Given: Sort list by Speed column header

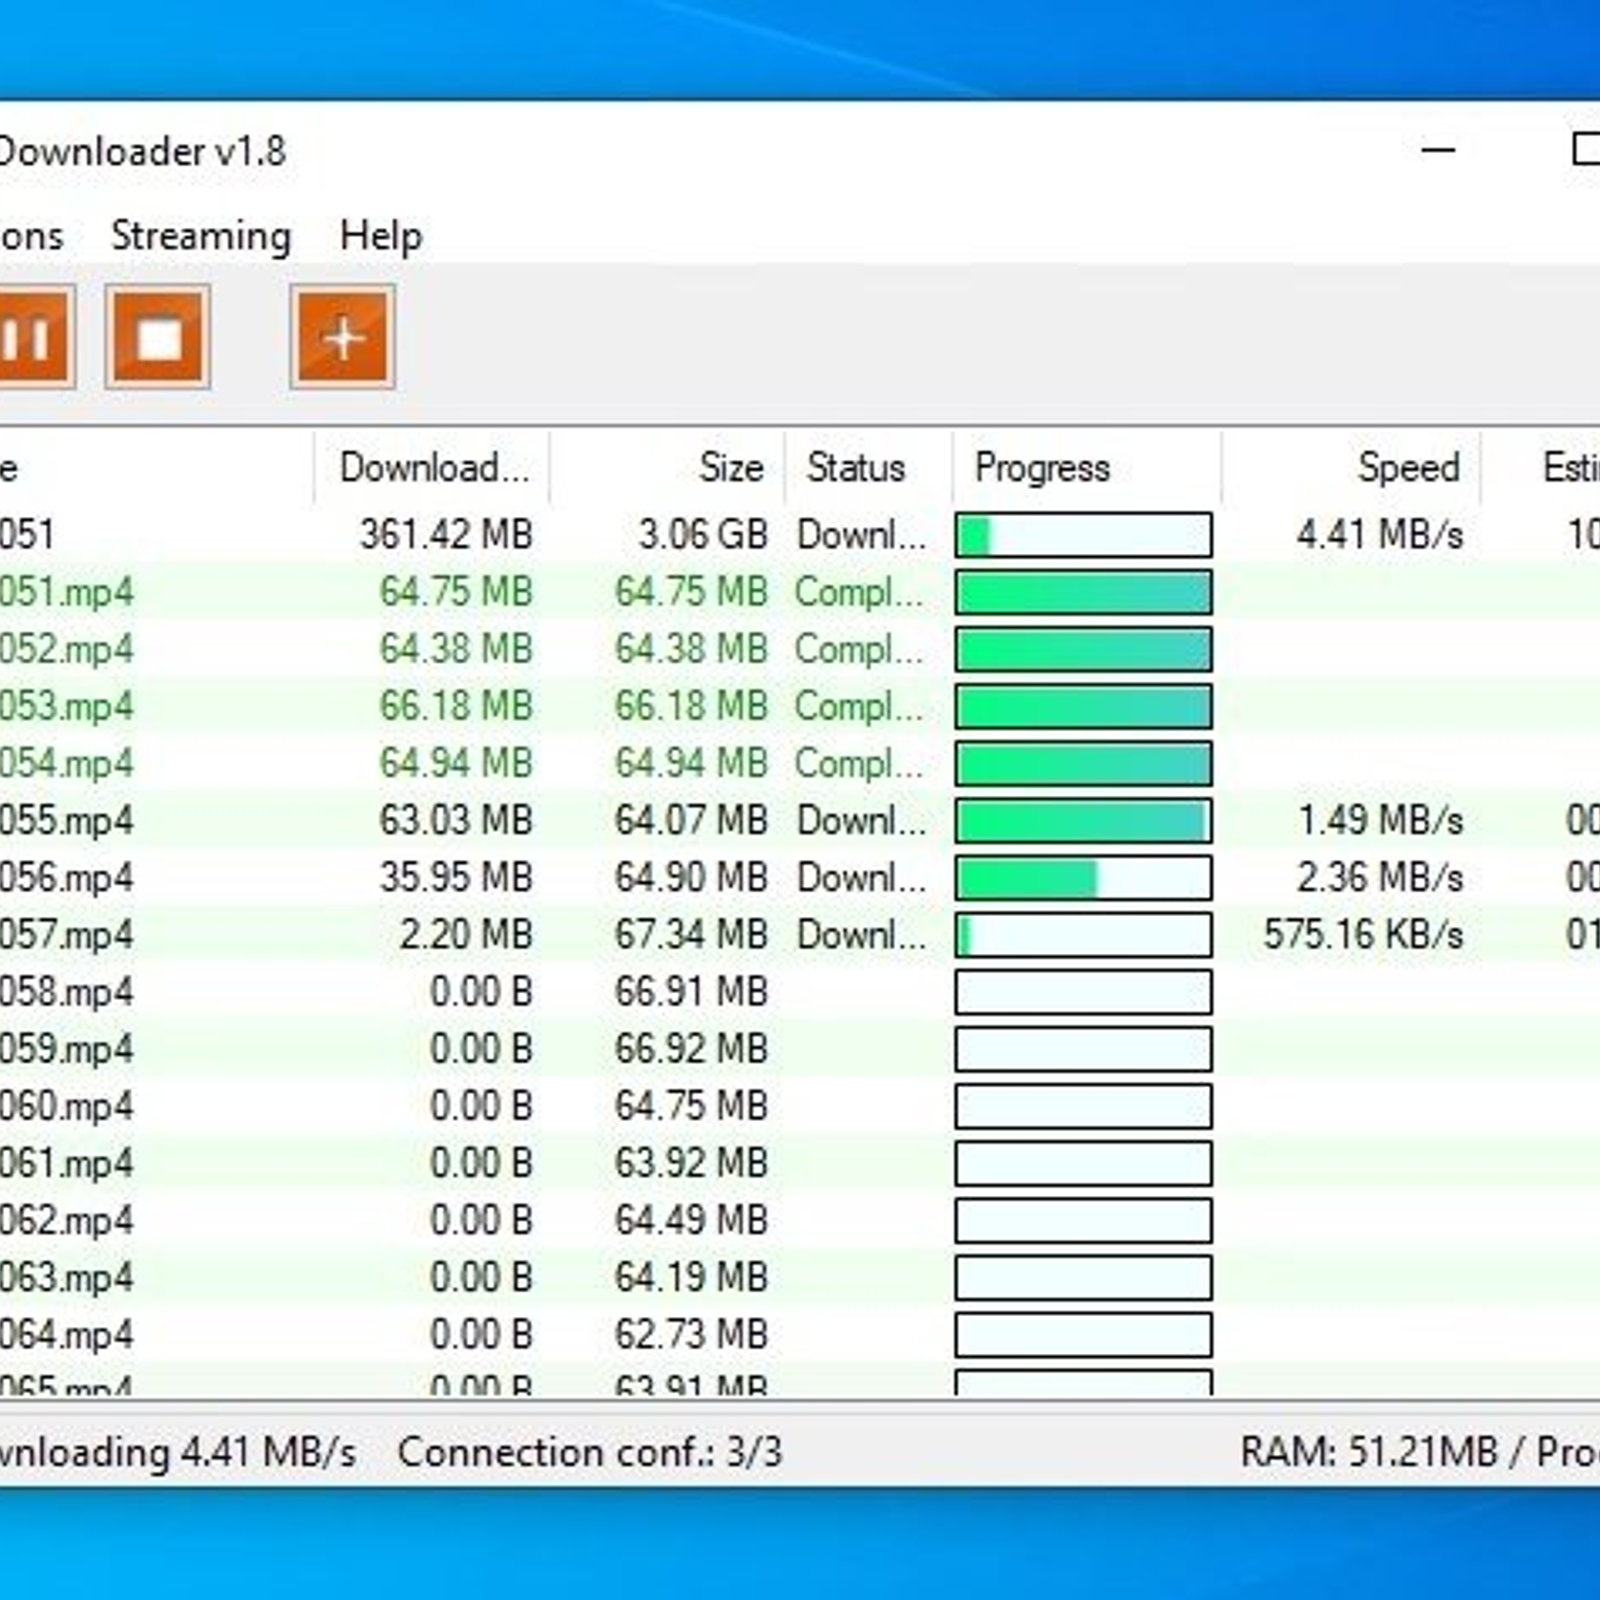Looking at the screenshot, I should point(1408,468).
